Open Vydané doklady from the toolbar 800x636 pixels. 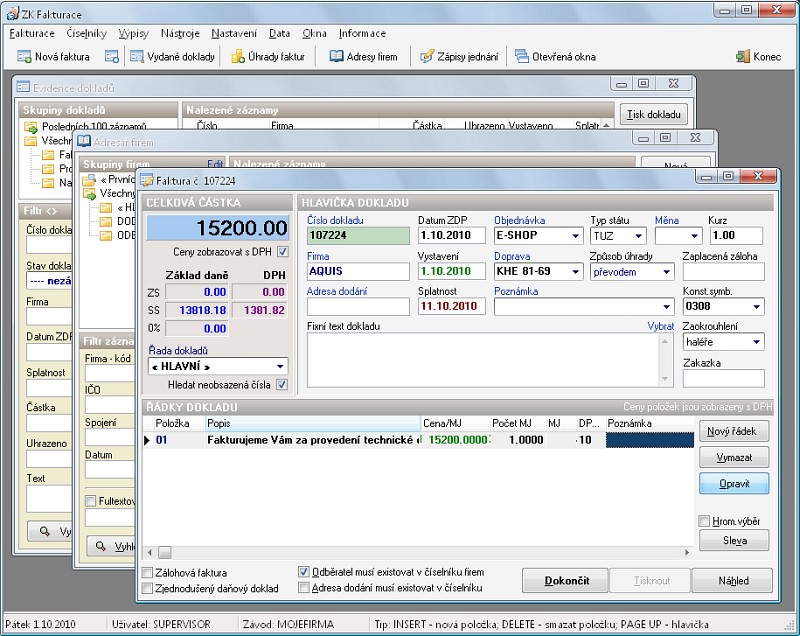137,56
